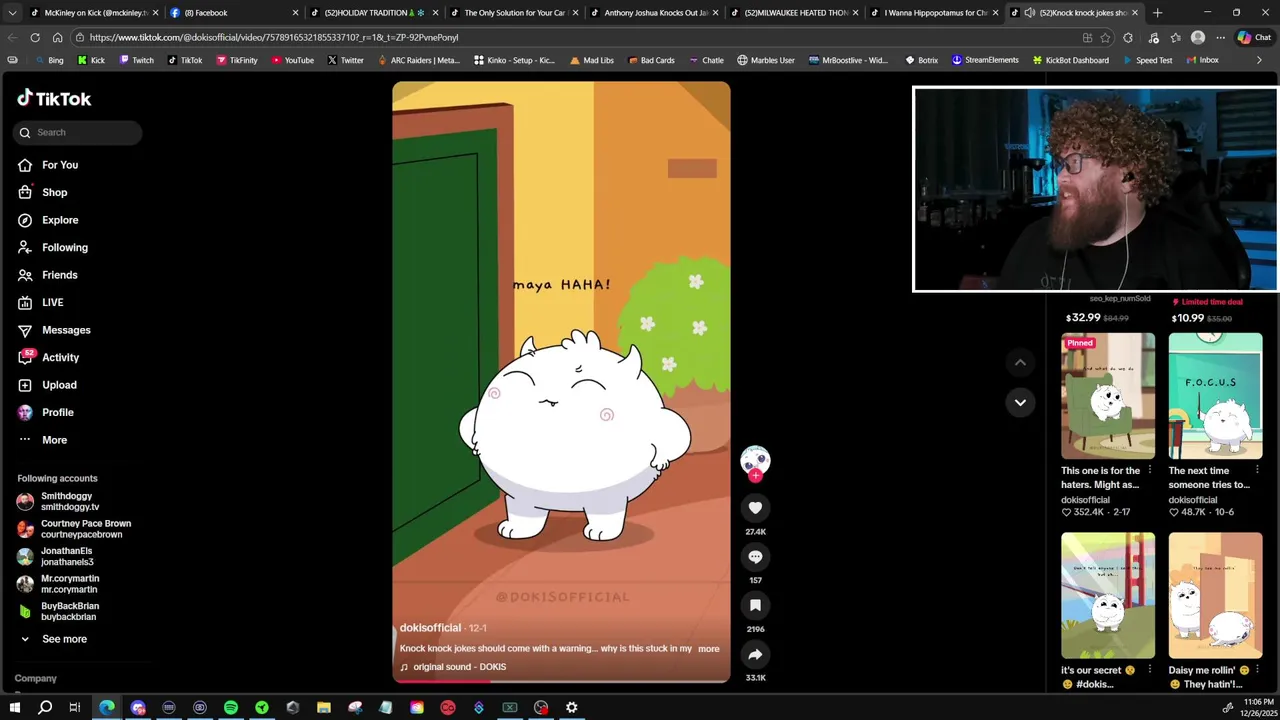The height and width of the screenshot is (720, 1280).
Task: Follow dokisofficial via the avatar plus icon
Action: coord(755,476)
